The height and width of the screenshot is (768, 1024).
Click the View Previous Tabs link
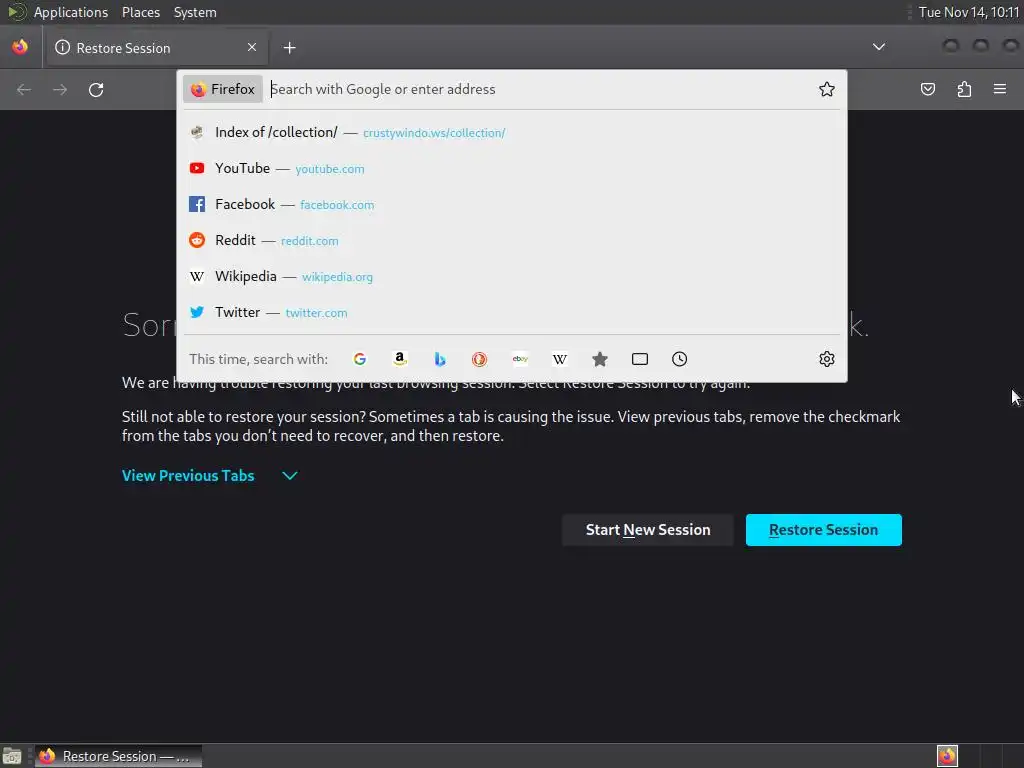188,475
